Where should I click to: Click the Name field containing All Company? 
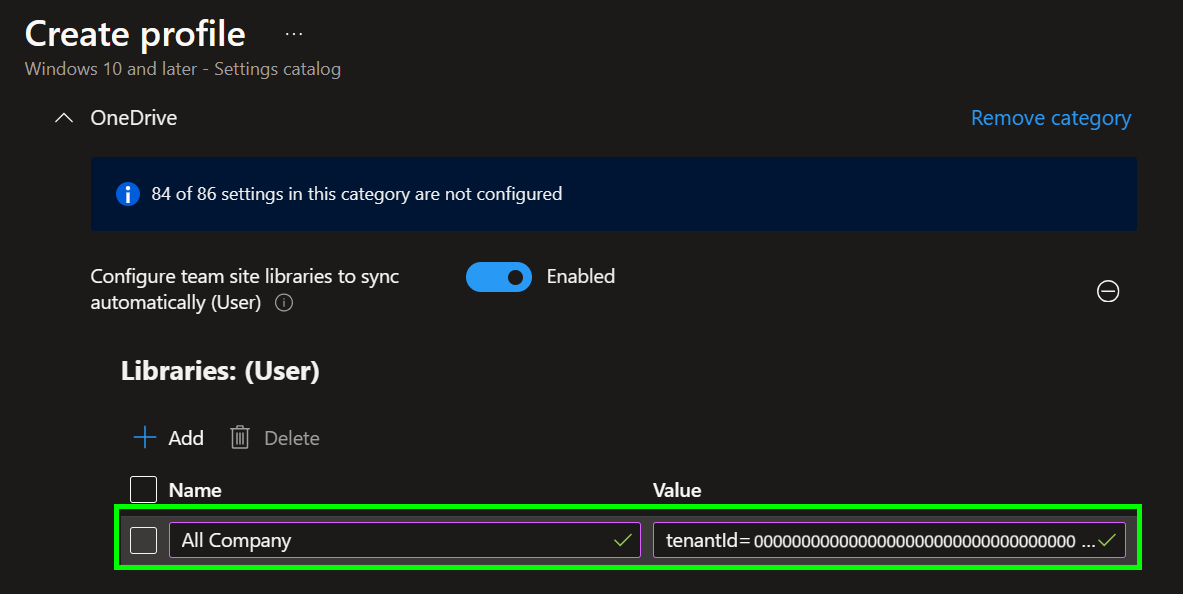[x=390, y=540]
